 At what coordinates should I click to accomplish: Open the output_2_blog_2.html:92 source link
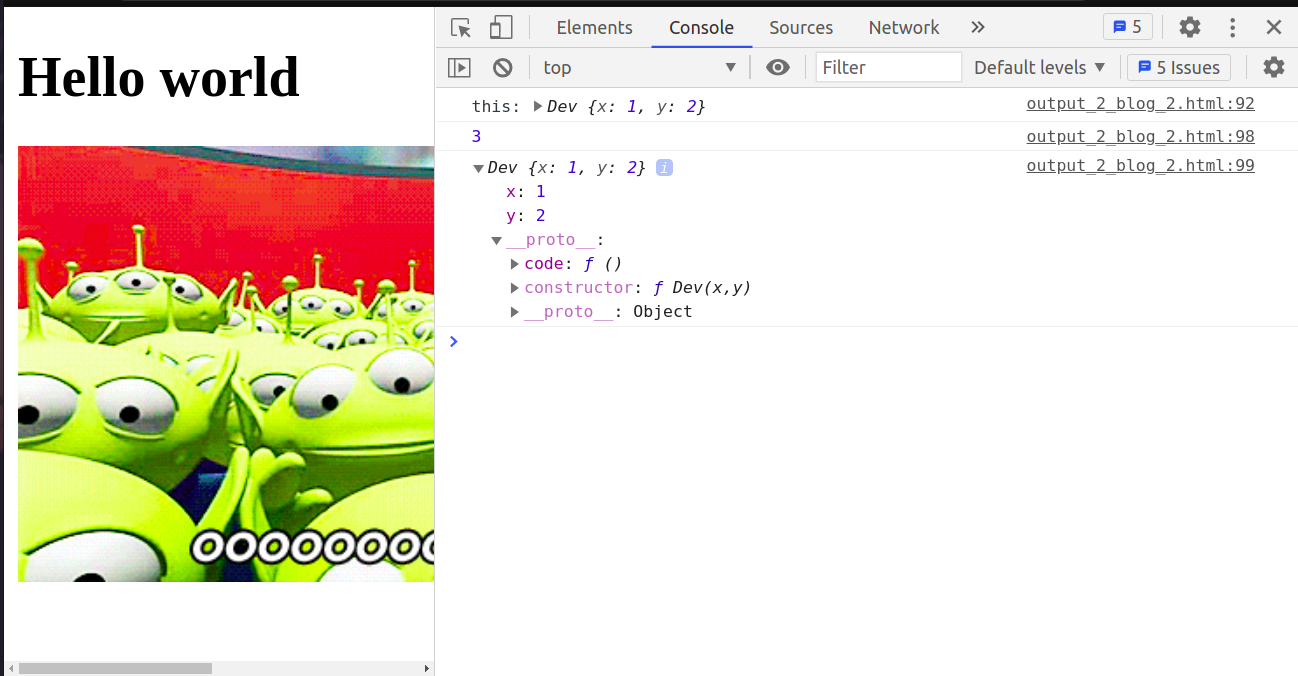pyautogui.click(x=1140, y=104)
